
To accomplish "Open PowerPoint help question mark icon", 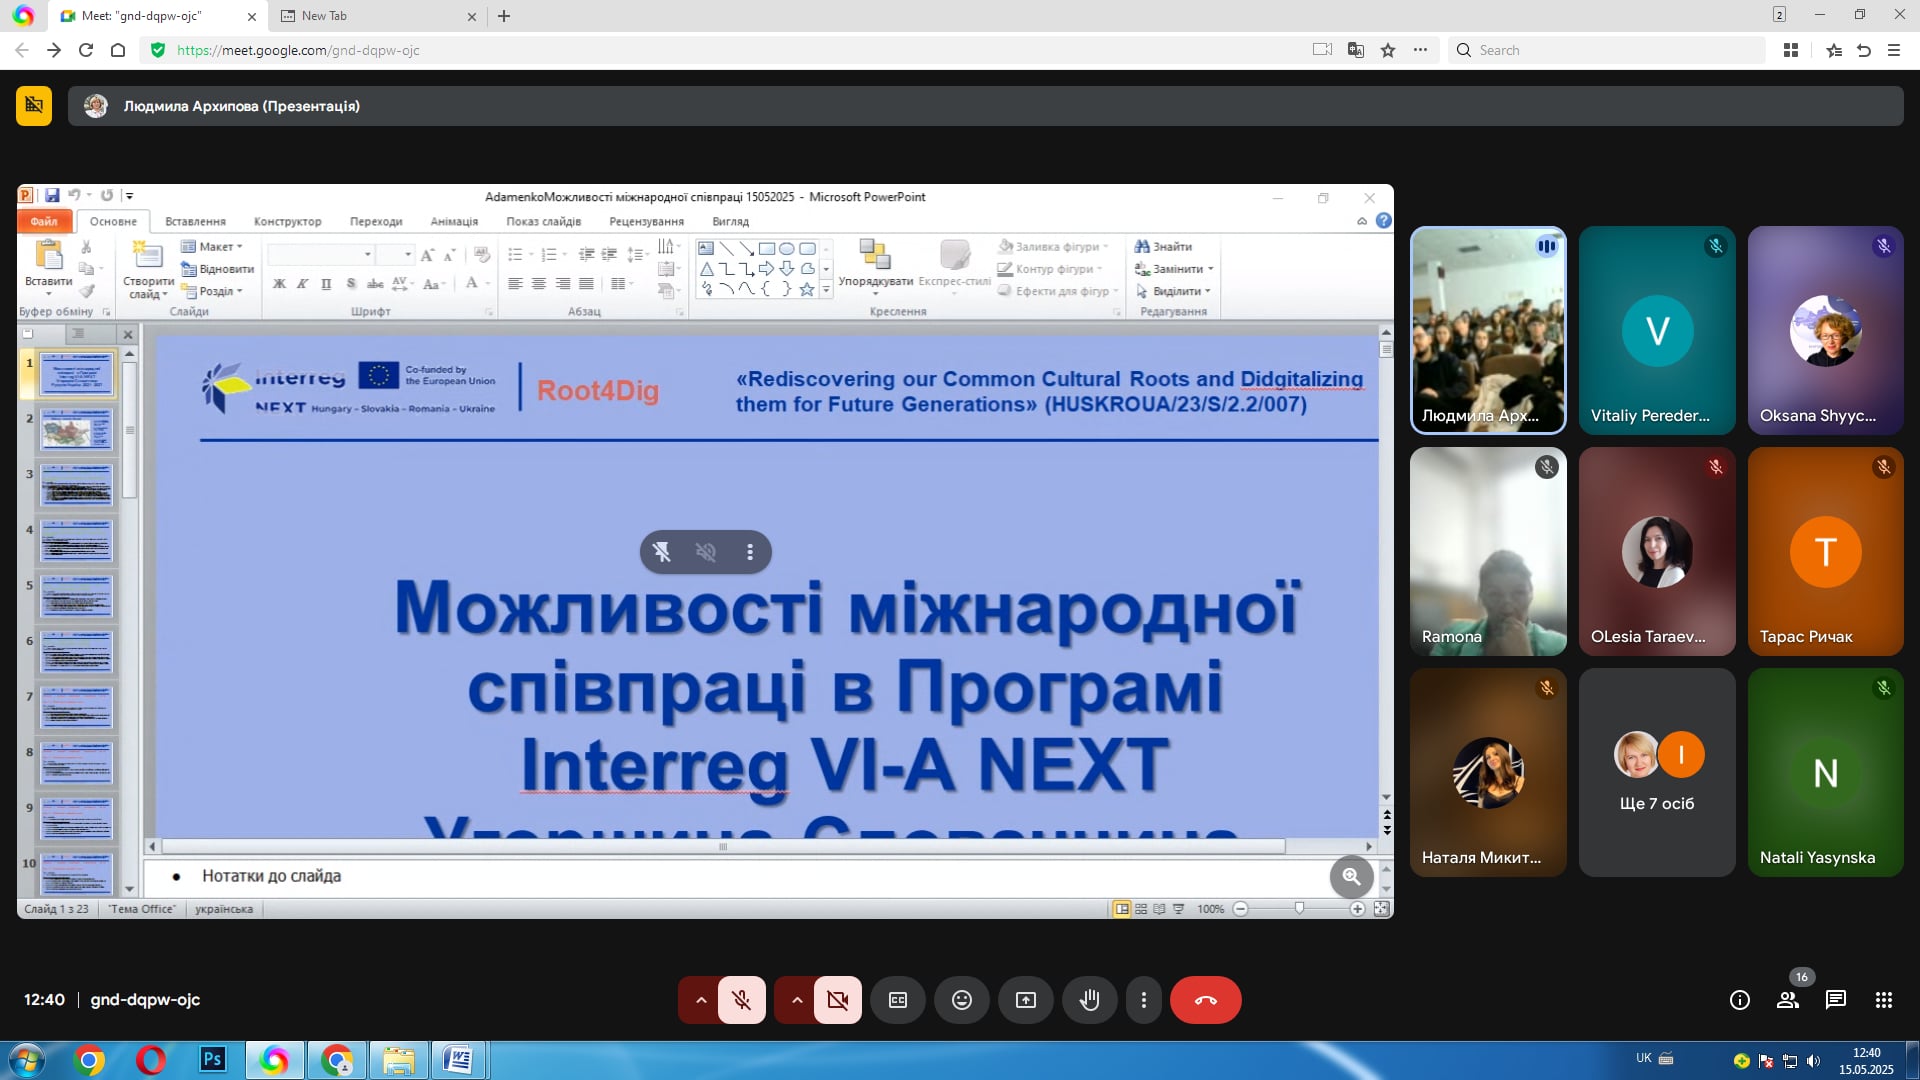I will click(x=1383, y=221).
